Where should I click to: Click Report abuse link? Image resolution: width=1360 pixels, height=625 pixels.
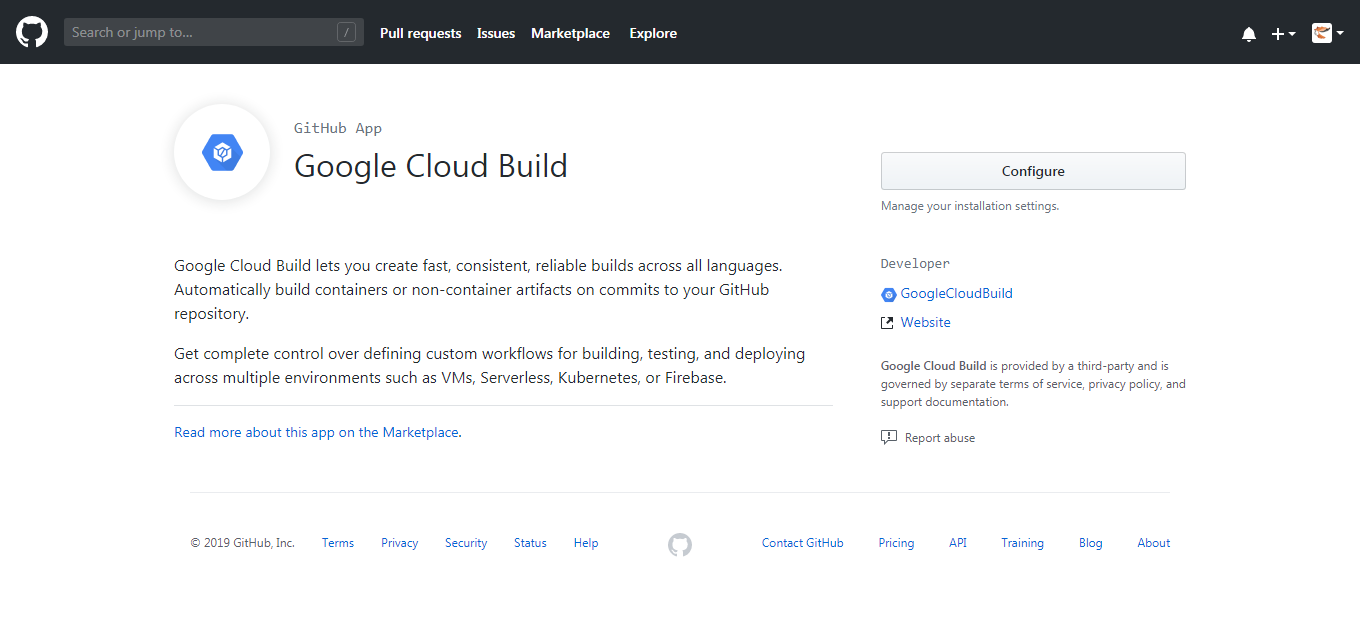tap(939, 438)
